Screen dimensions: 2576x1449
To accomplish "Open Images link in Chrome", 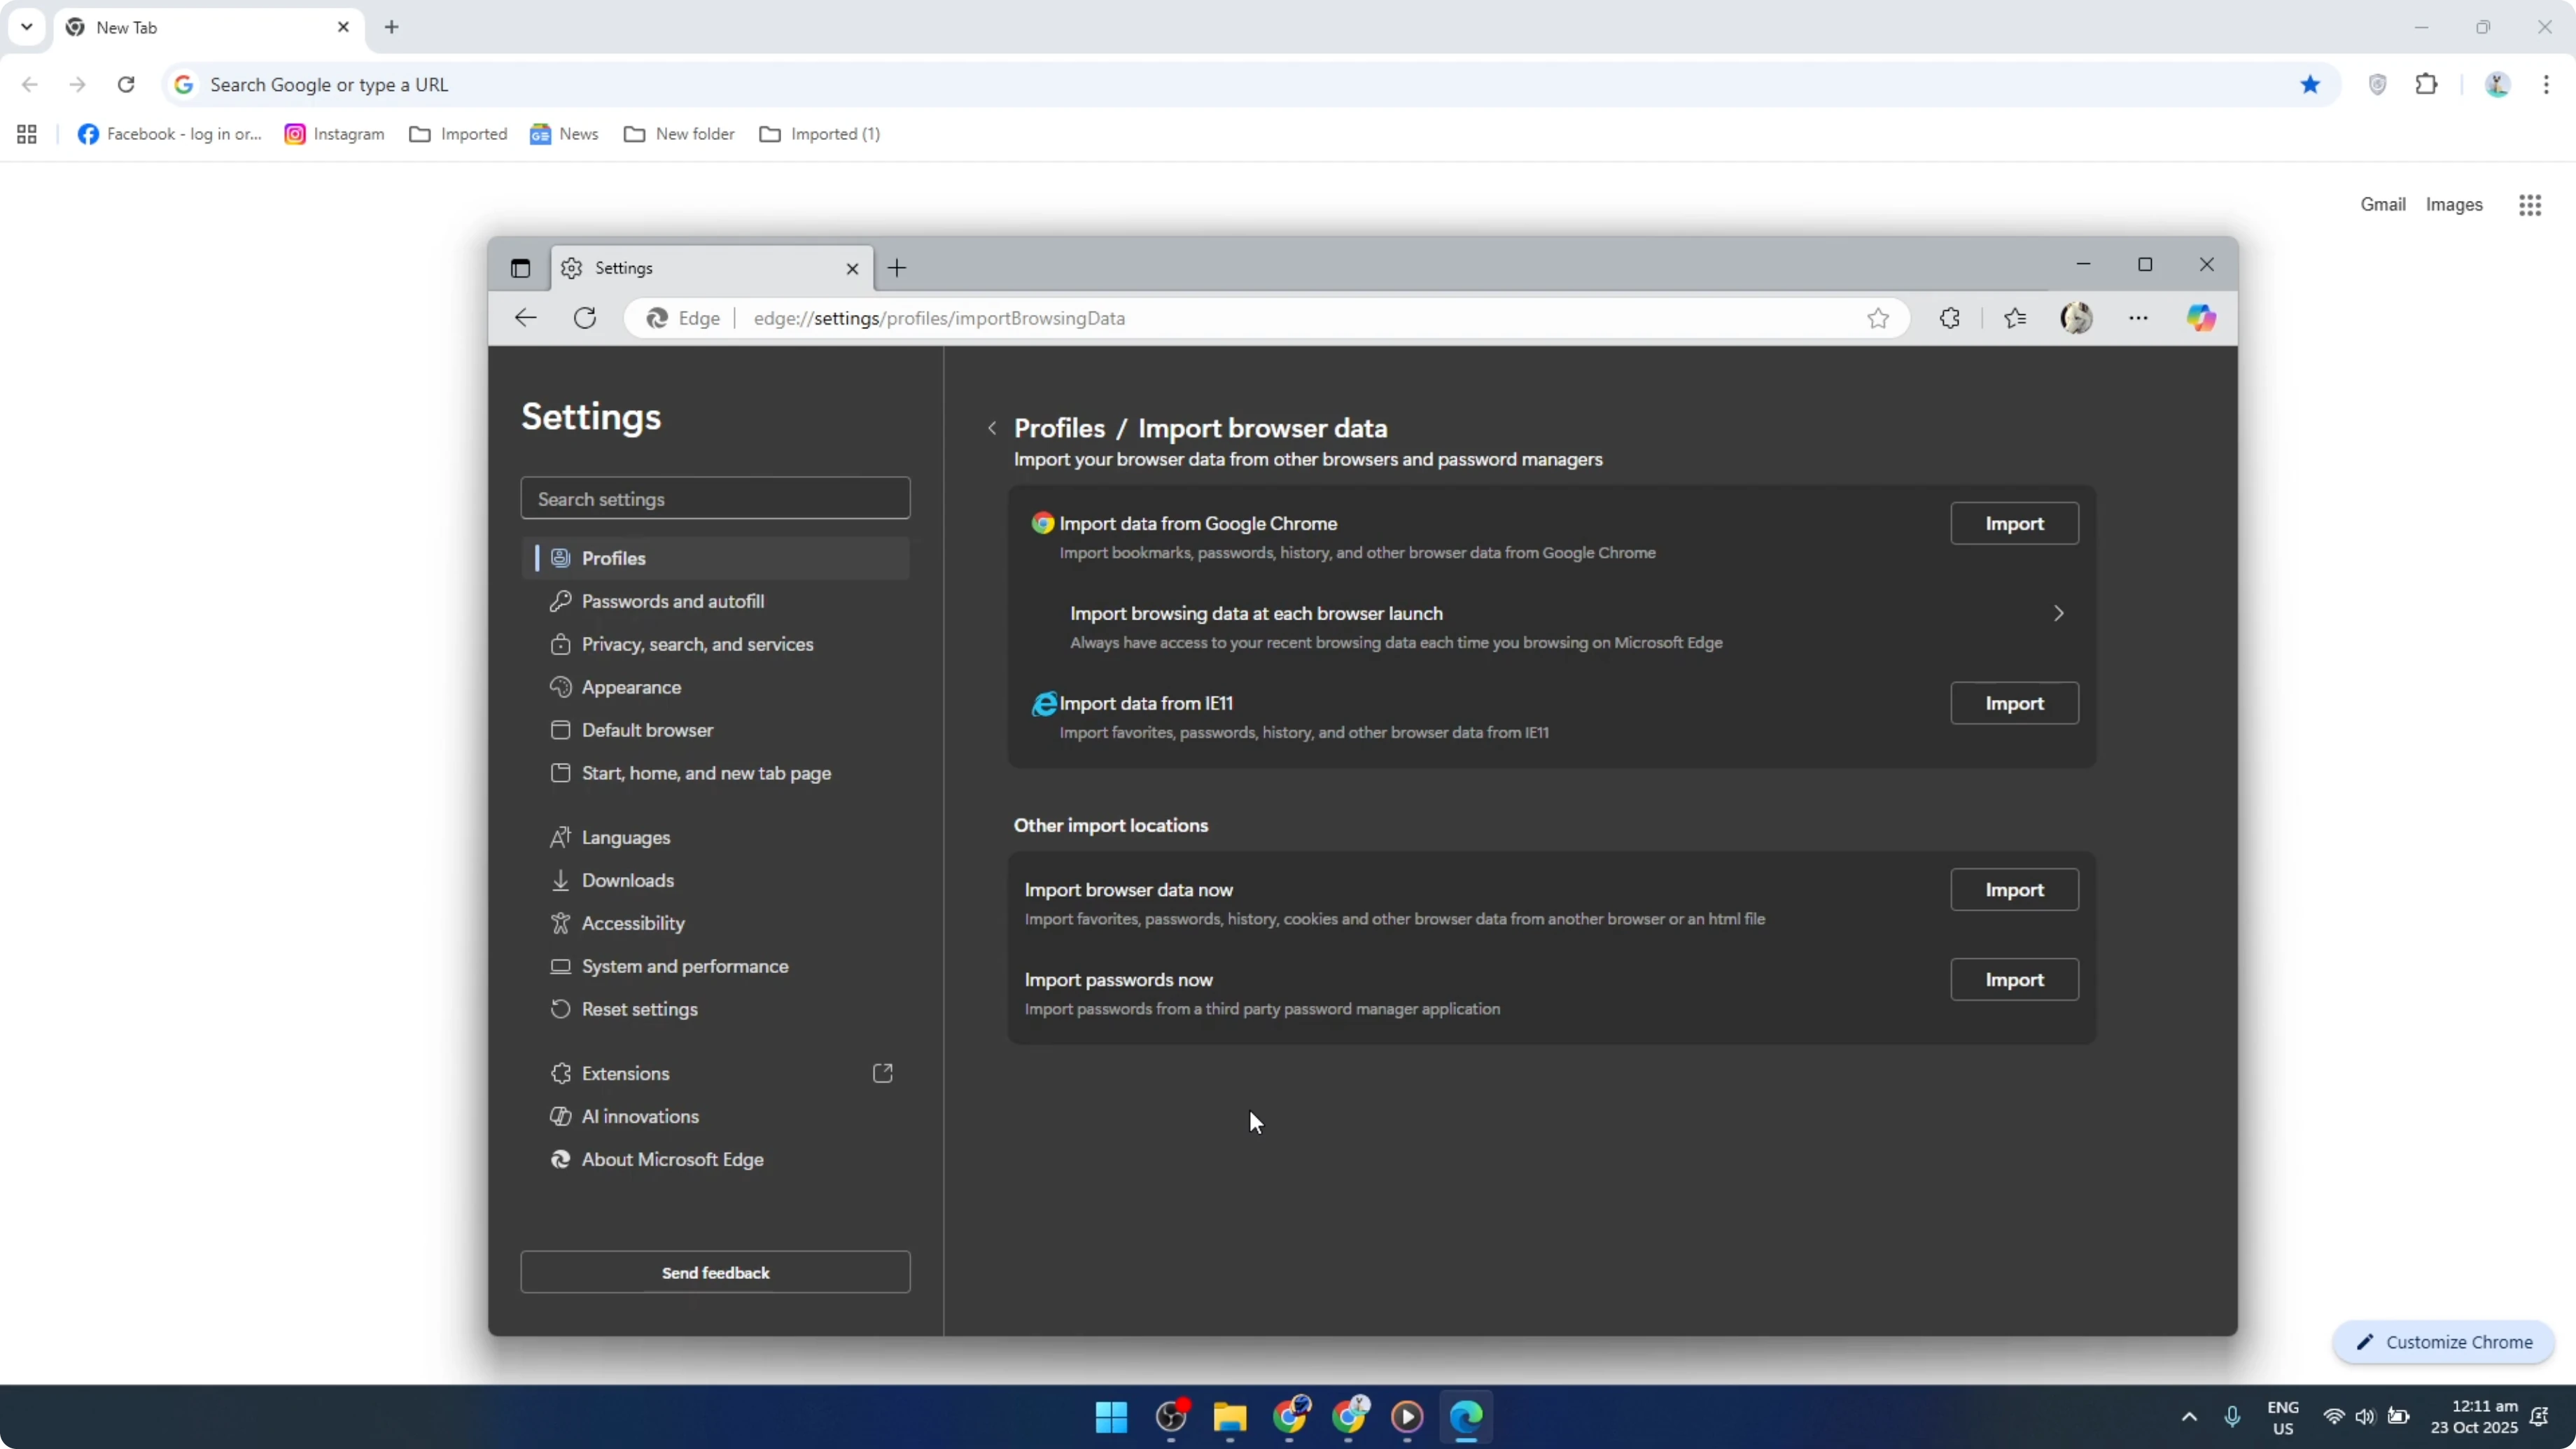I will (x=2454, y=204).
